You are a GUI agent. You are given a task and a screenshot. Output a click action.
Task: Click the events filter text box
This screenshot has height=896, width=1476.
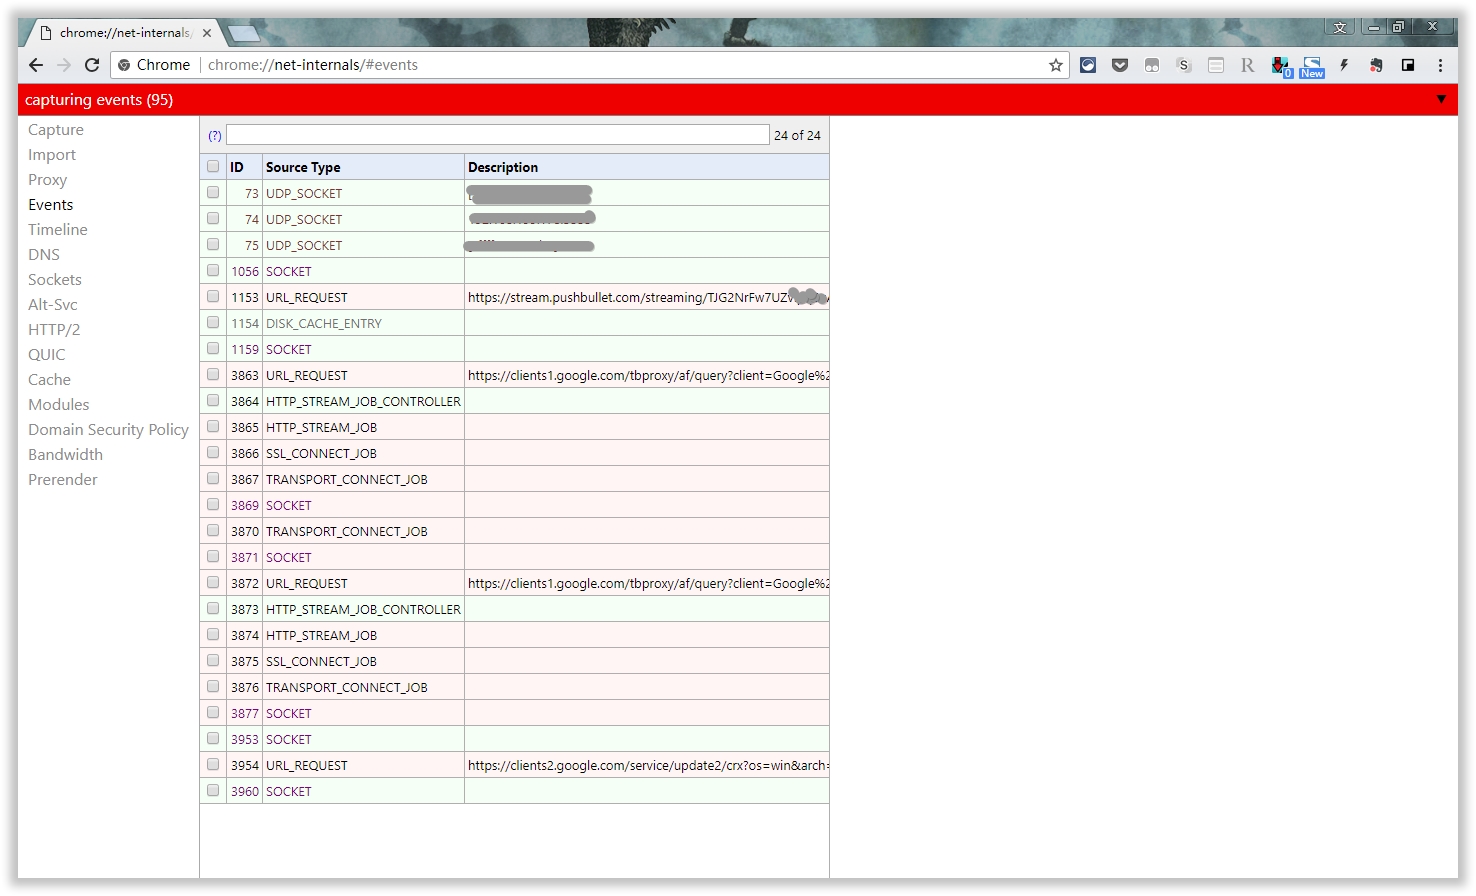497,135
